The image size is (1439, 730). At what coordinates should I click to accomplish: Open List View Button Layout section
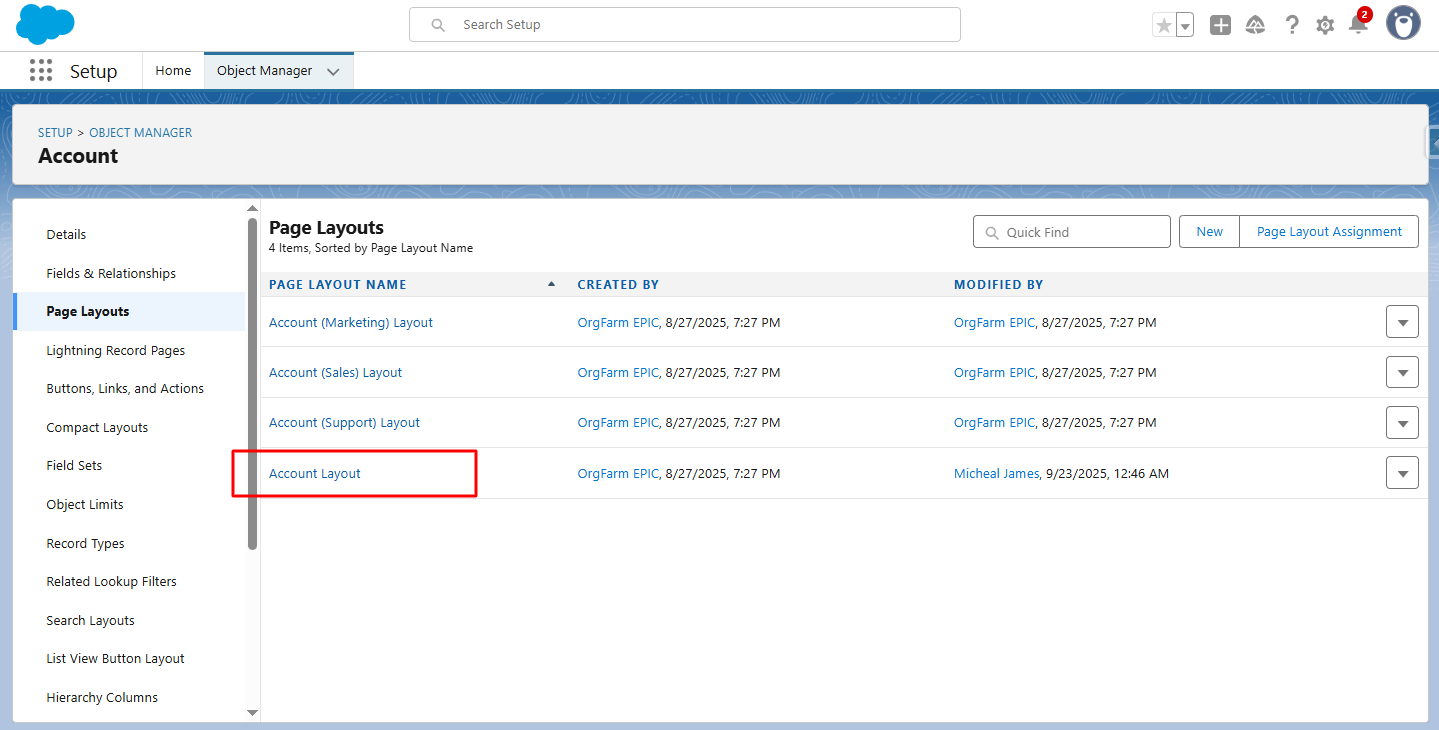pyautogui.click(x=115, y=659)
